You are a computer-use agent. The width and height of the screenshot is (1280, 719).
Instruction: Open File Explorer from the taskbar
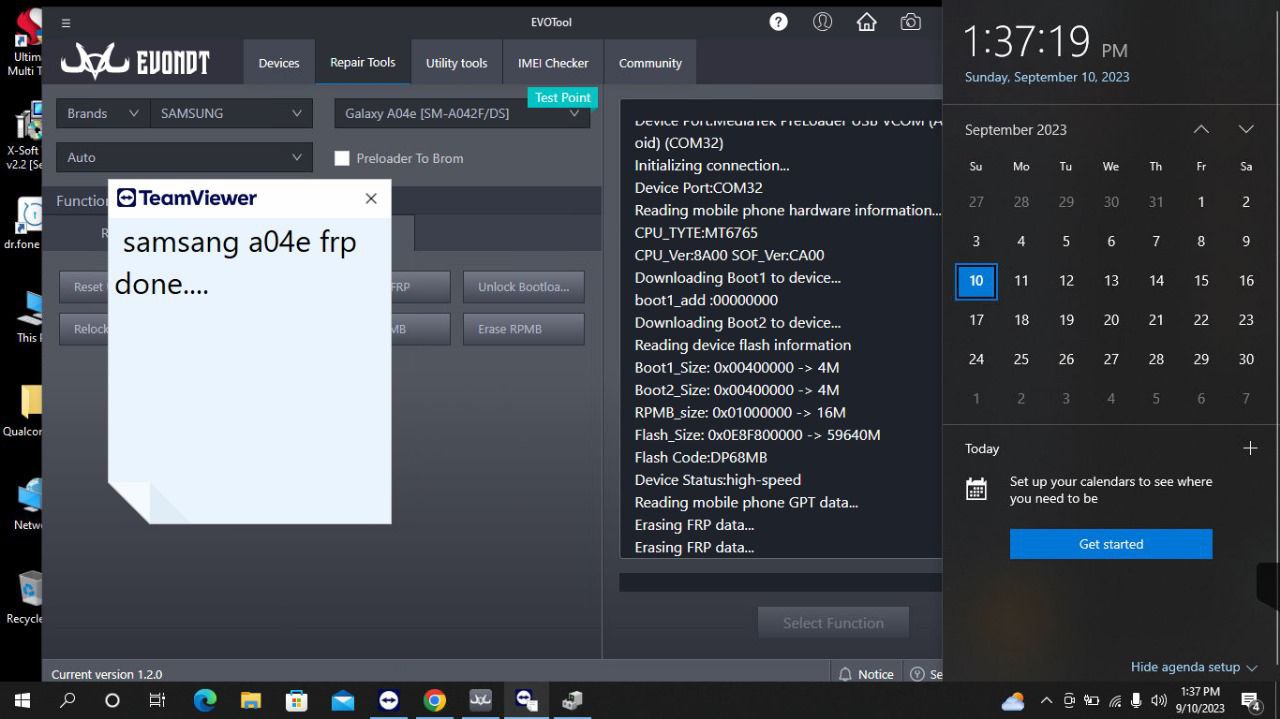[x=250, y=700]
